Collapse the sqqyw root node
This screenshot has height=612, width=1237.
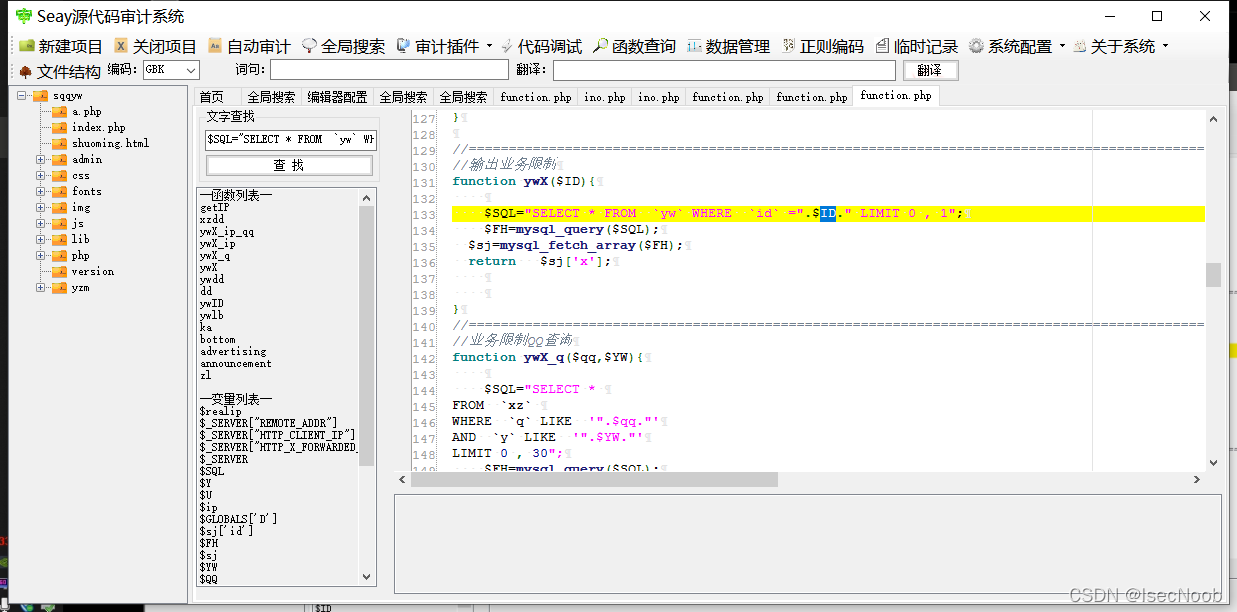click(22, 96)
